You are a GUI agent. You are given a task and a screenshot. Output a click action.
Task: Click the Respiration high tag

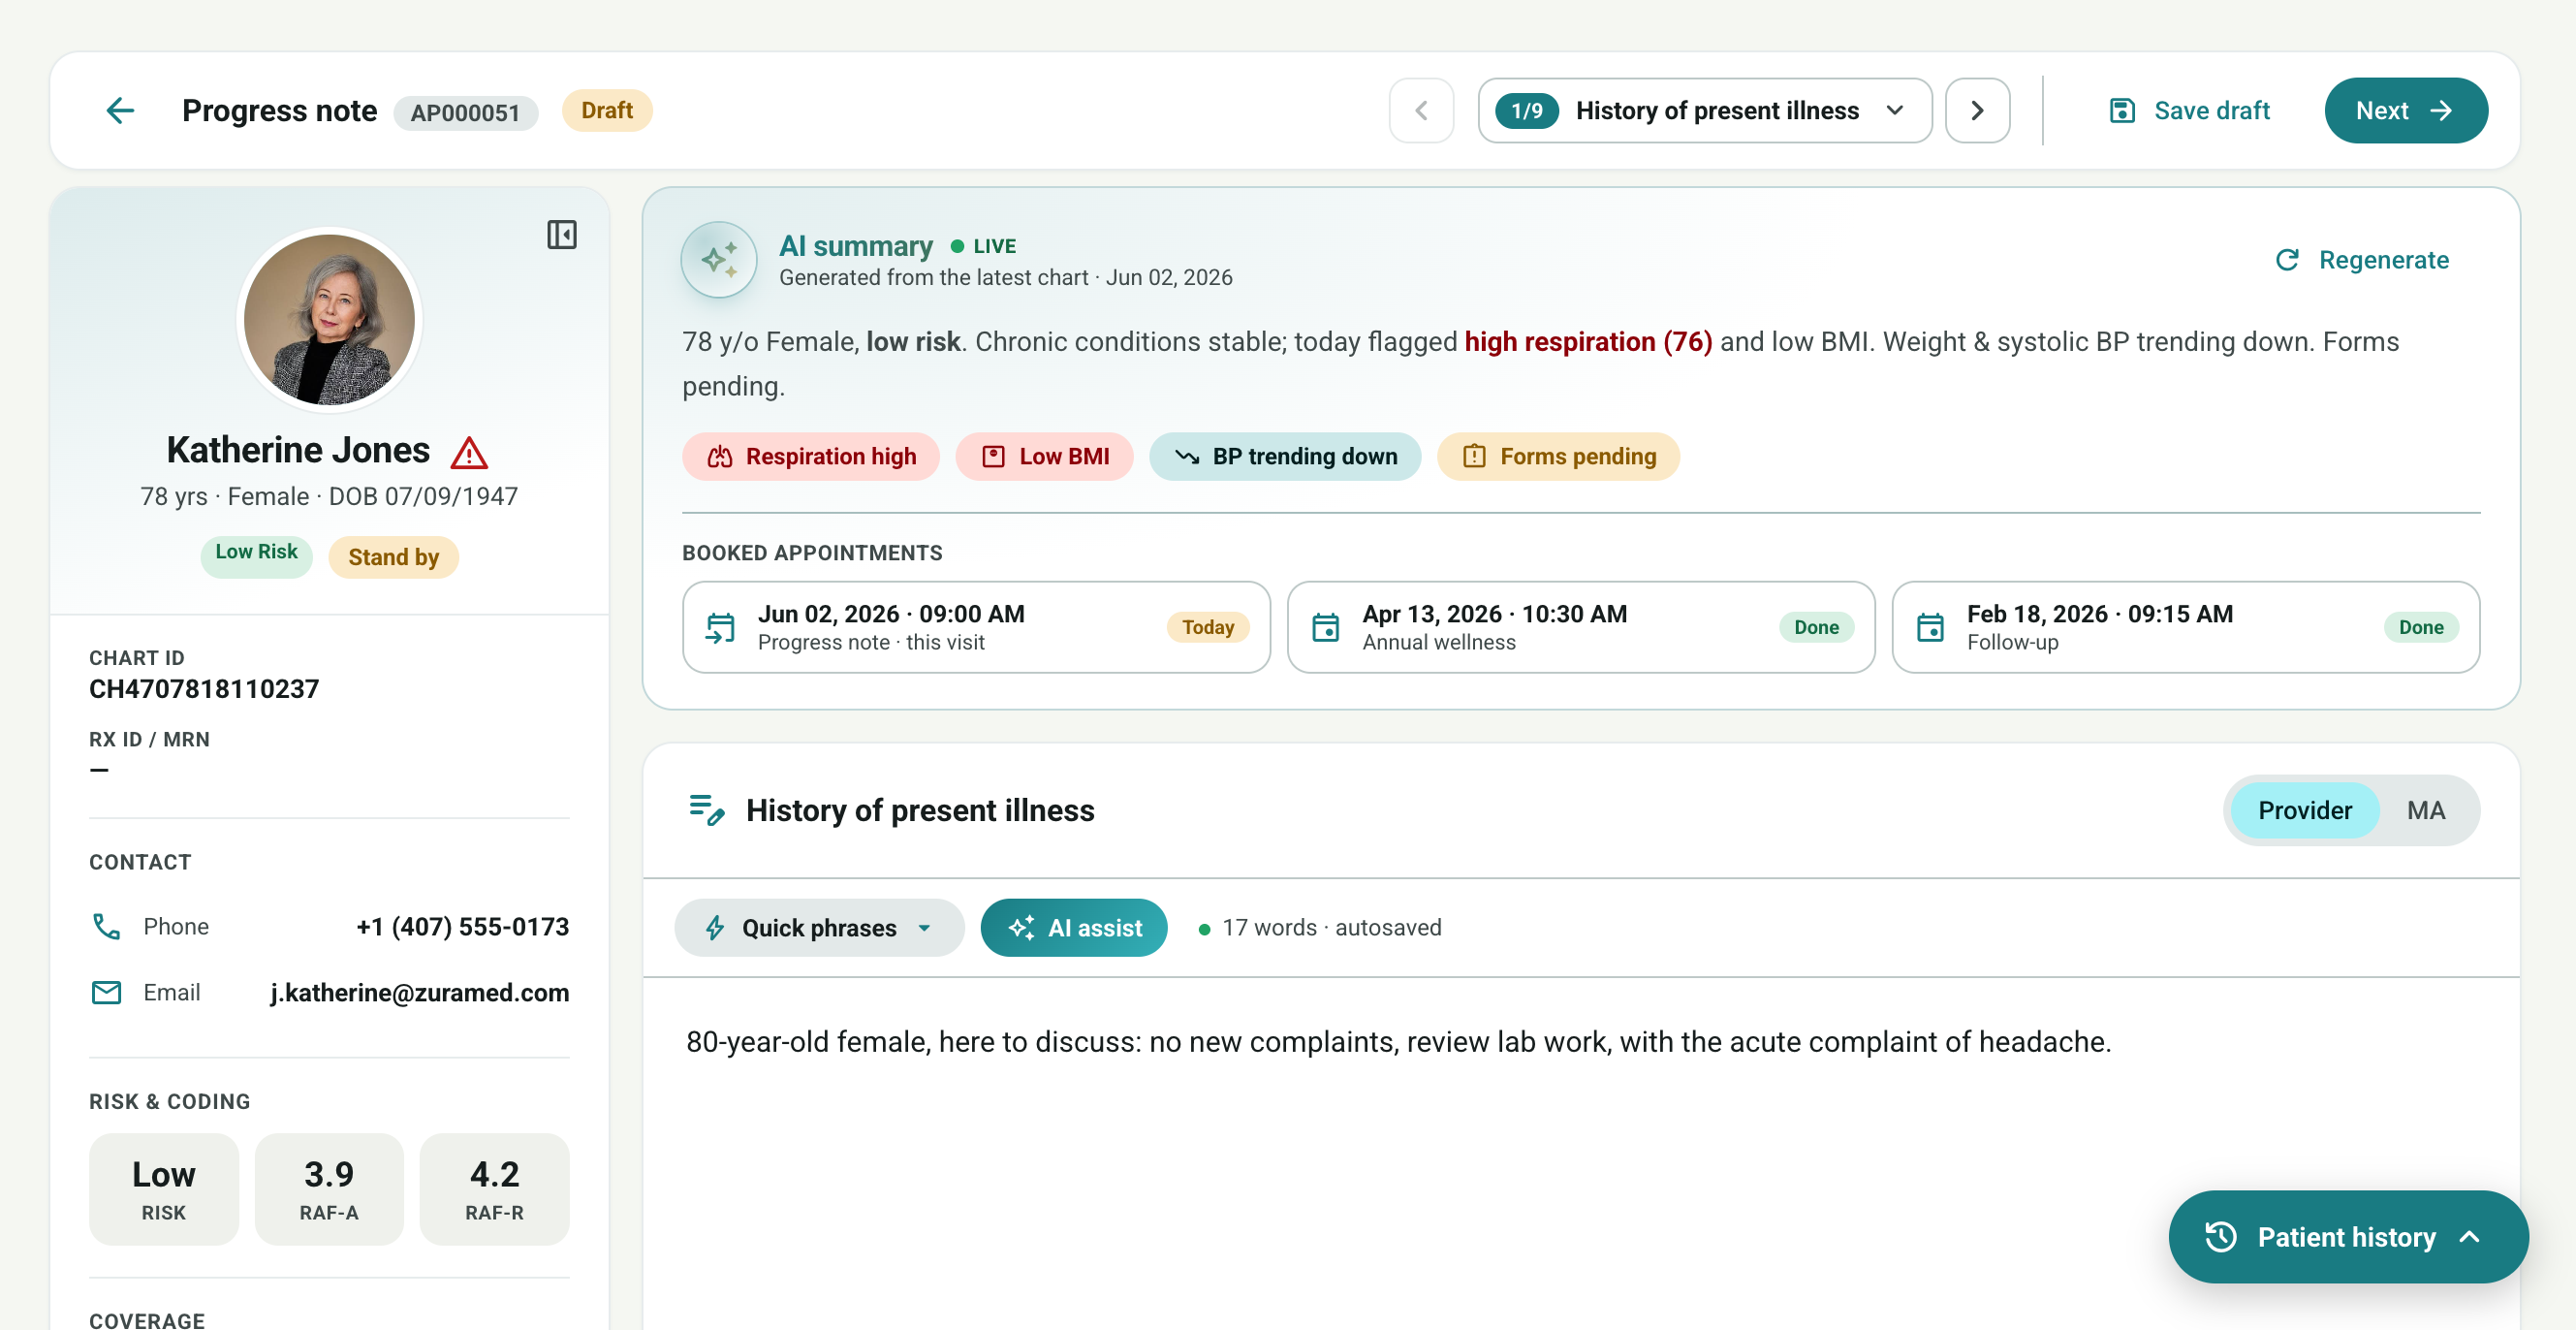click(811, 457)
